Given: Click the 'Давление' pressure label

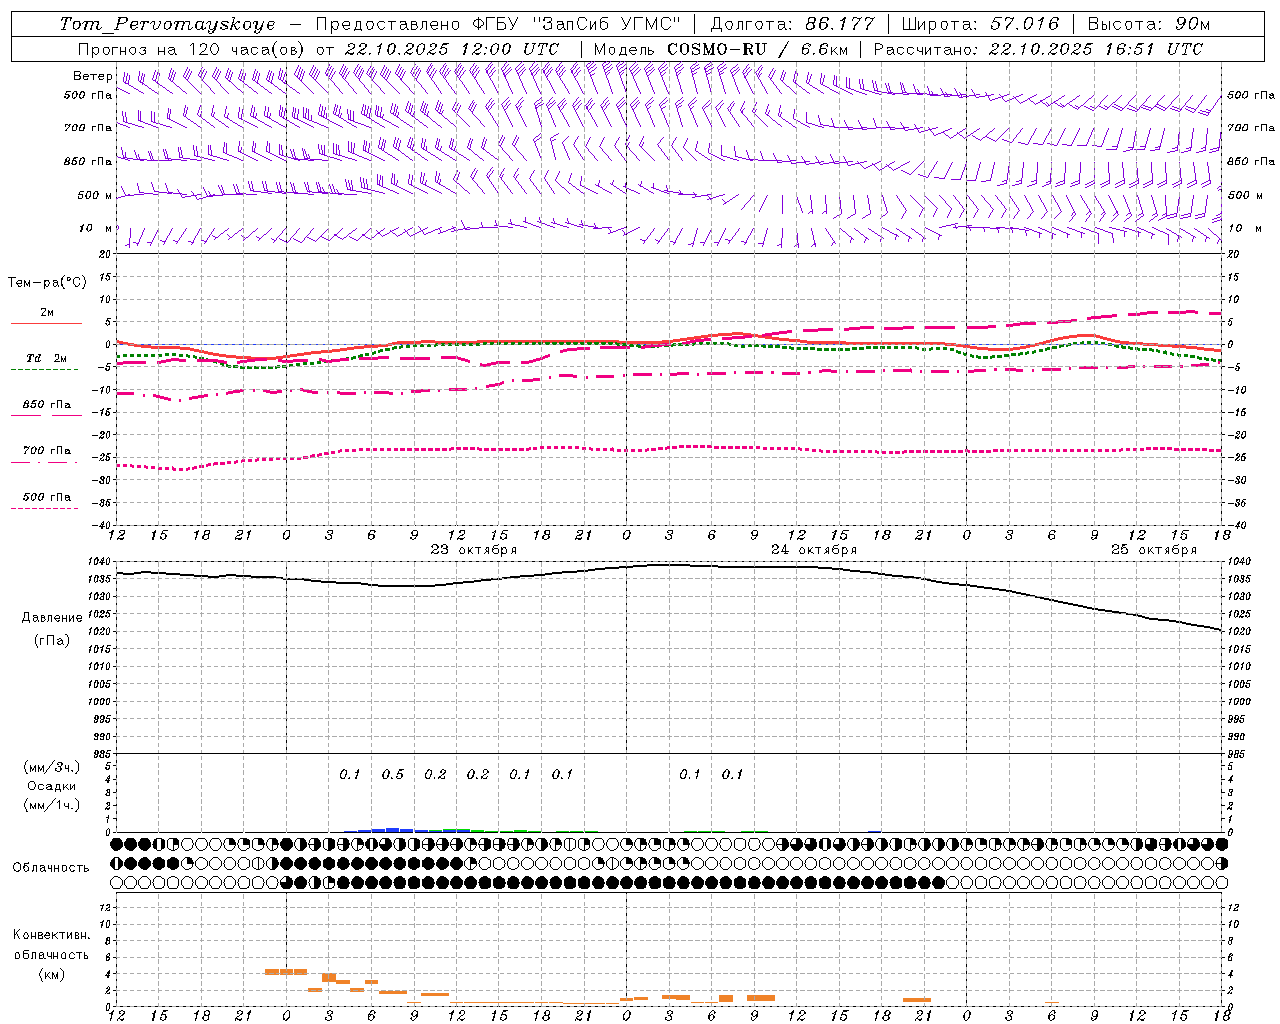Looking at the screenshot, I should coord(52,618).
